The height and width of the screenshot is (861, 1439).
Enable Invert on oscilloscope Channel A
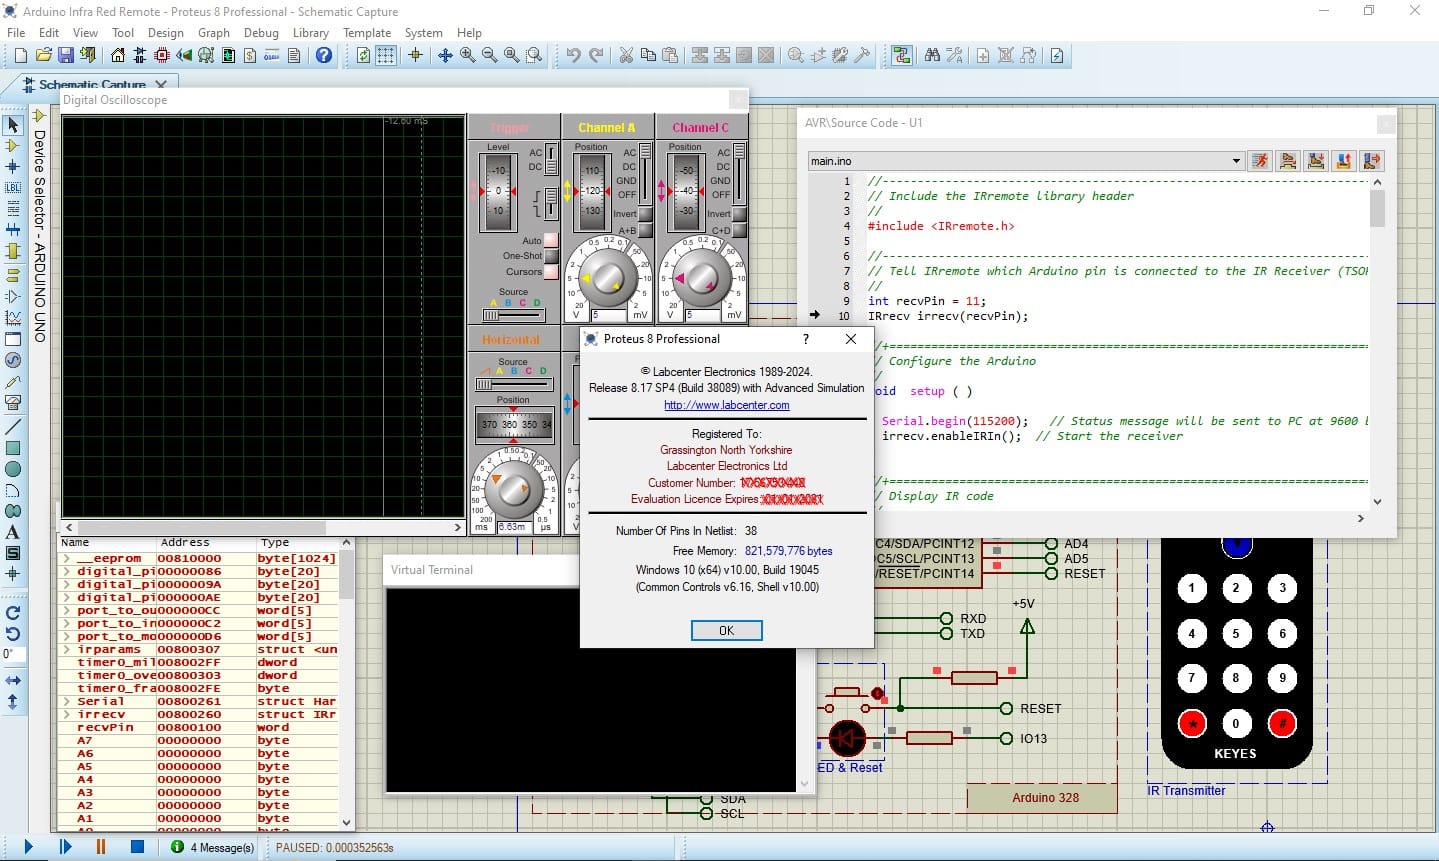[x=645, y=216]
